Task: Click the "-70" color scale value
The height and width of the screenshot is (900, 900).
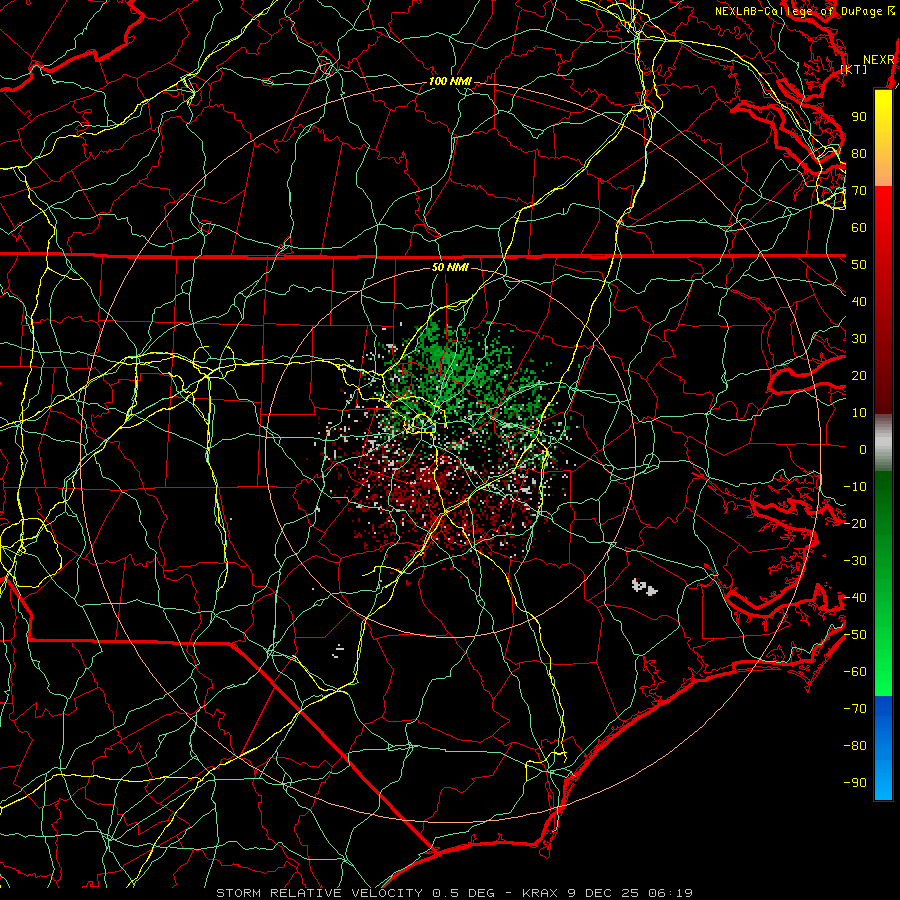Action: tap(855, 709)
